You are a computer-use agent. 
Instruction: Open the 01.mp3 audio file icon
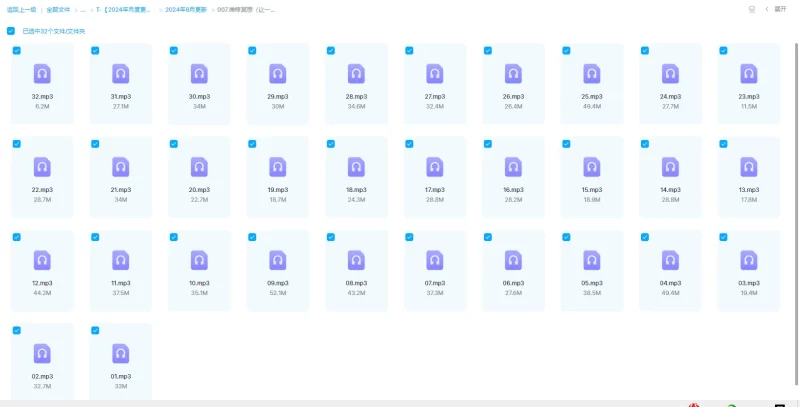[121, 353]
